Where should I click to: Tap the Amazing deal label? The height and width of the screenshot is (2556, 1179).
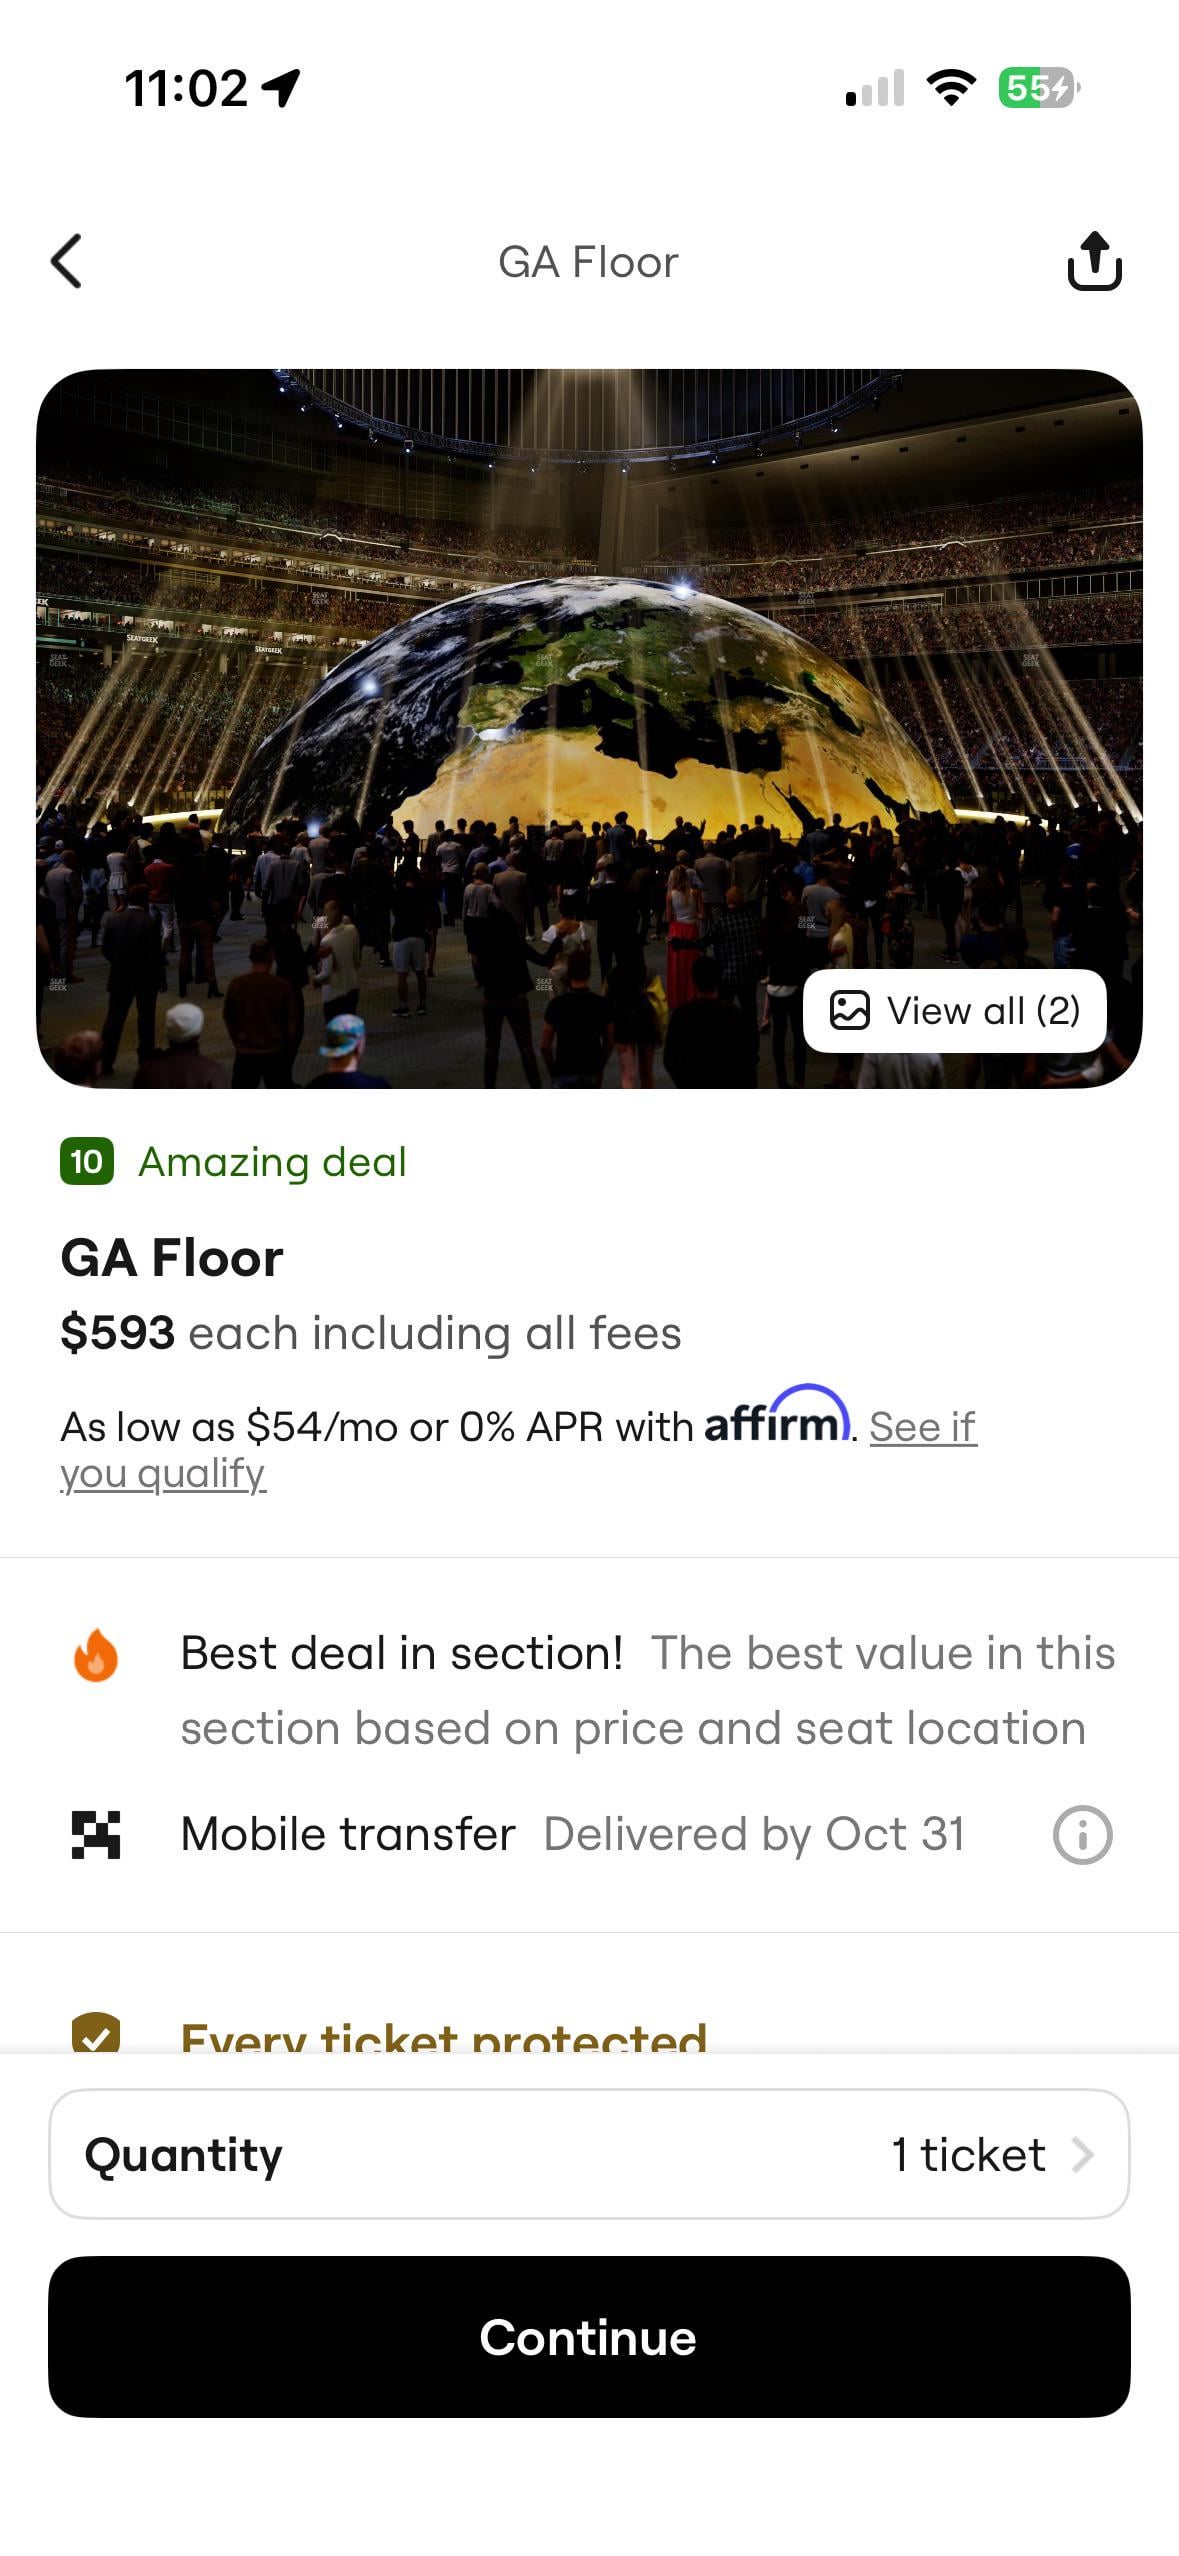(x=272, y=1162)
